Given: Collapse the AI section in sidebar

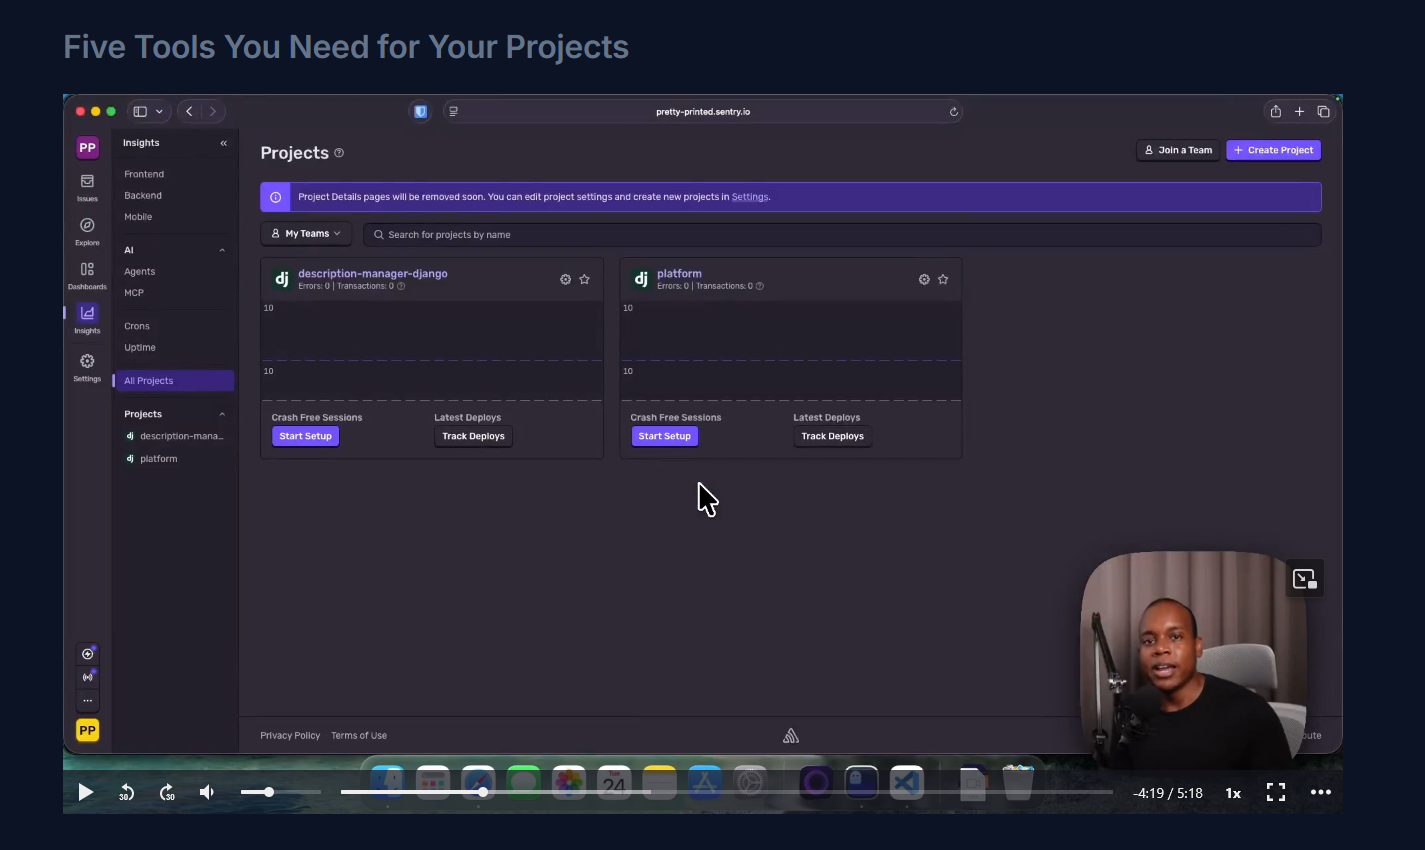Looking at the screenshot, I should click(222, 250).
